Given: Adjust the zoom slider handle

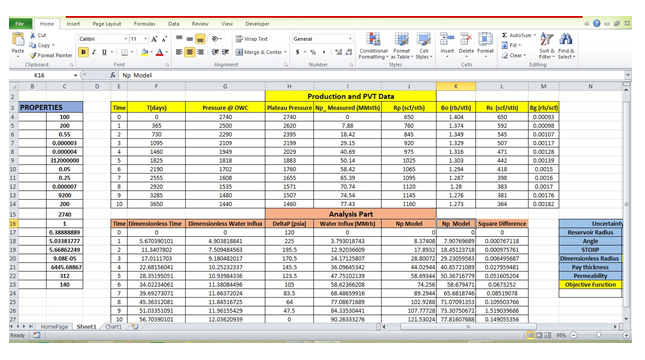Looking at the screenshot, I should click(x=599, y=335).
